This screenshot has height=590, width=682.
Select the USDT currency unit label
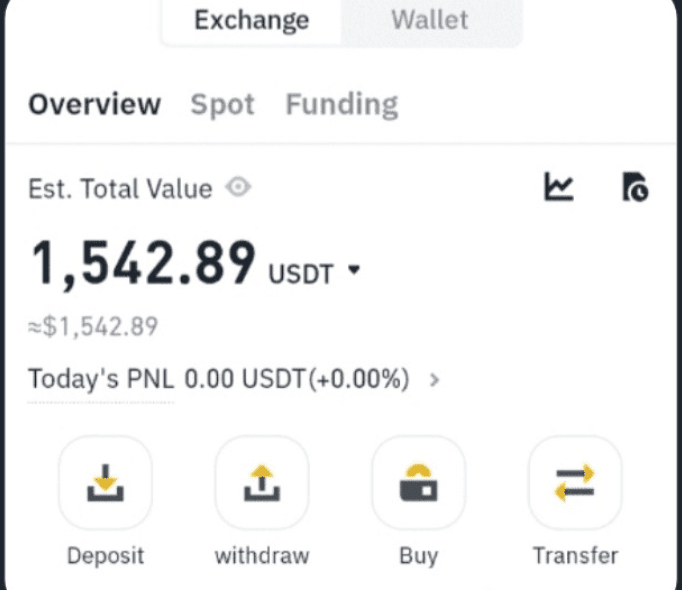pos(301,274)
